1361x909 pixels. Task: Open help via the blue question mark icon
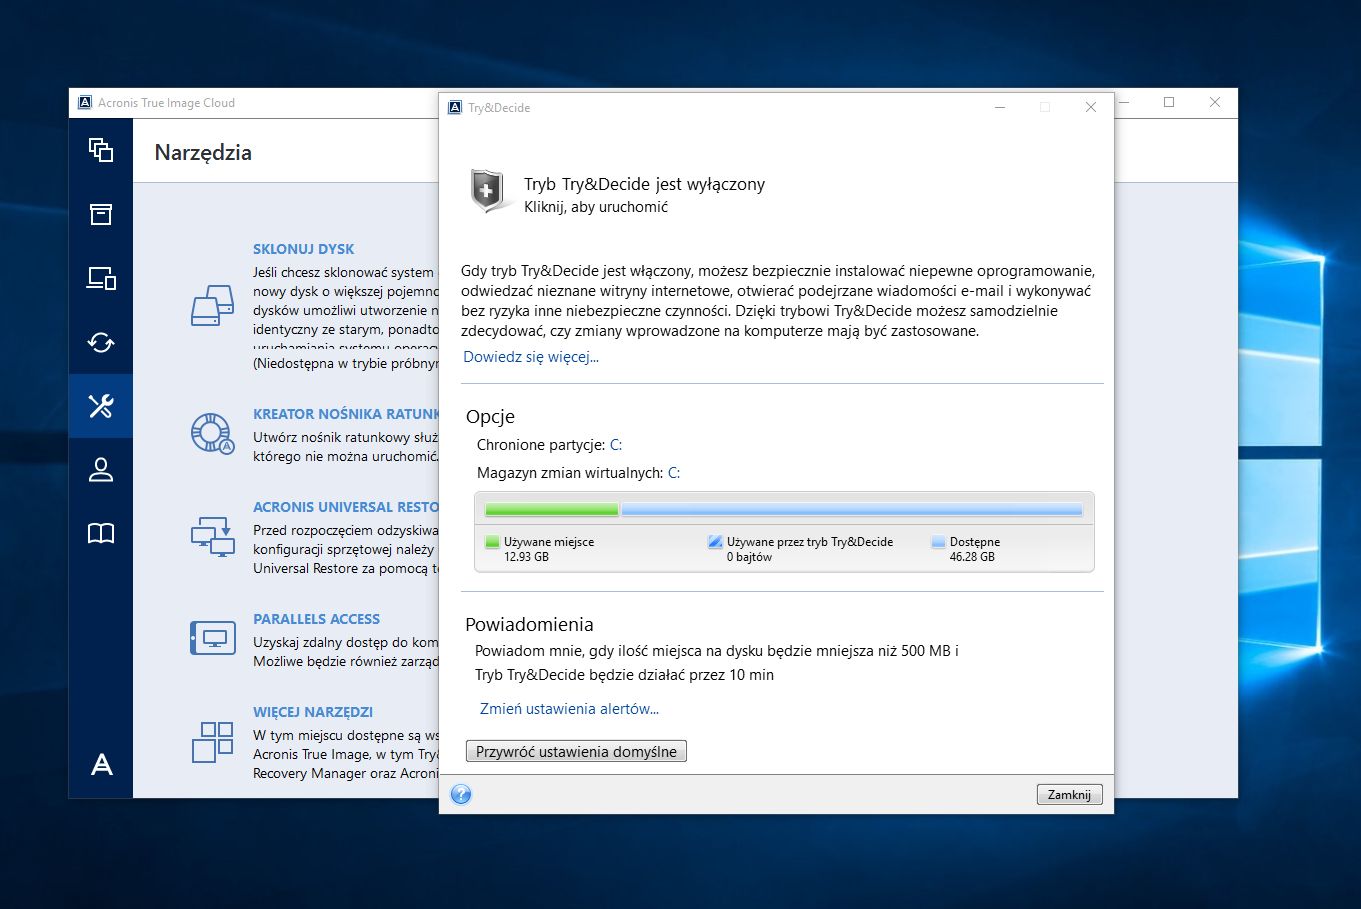[x=461, y=794]
